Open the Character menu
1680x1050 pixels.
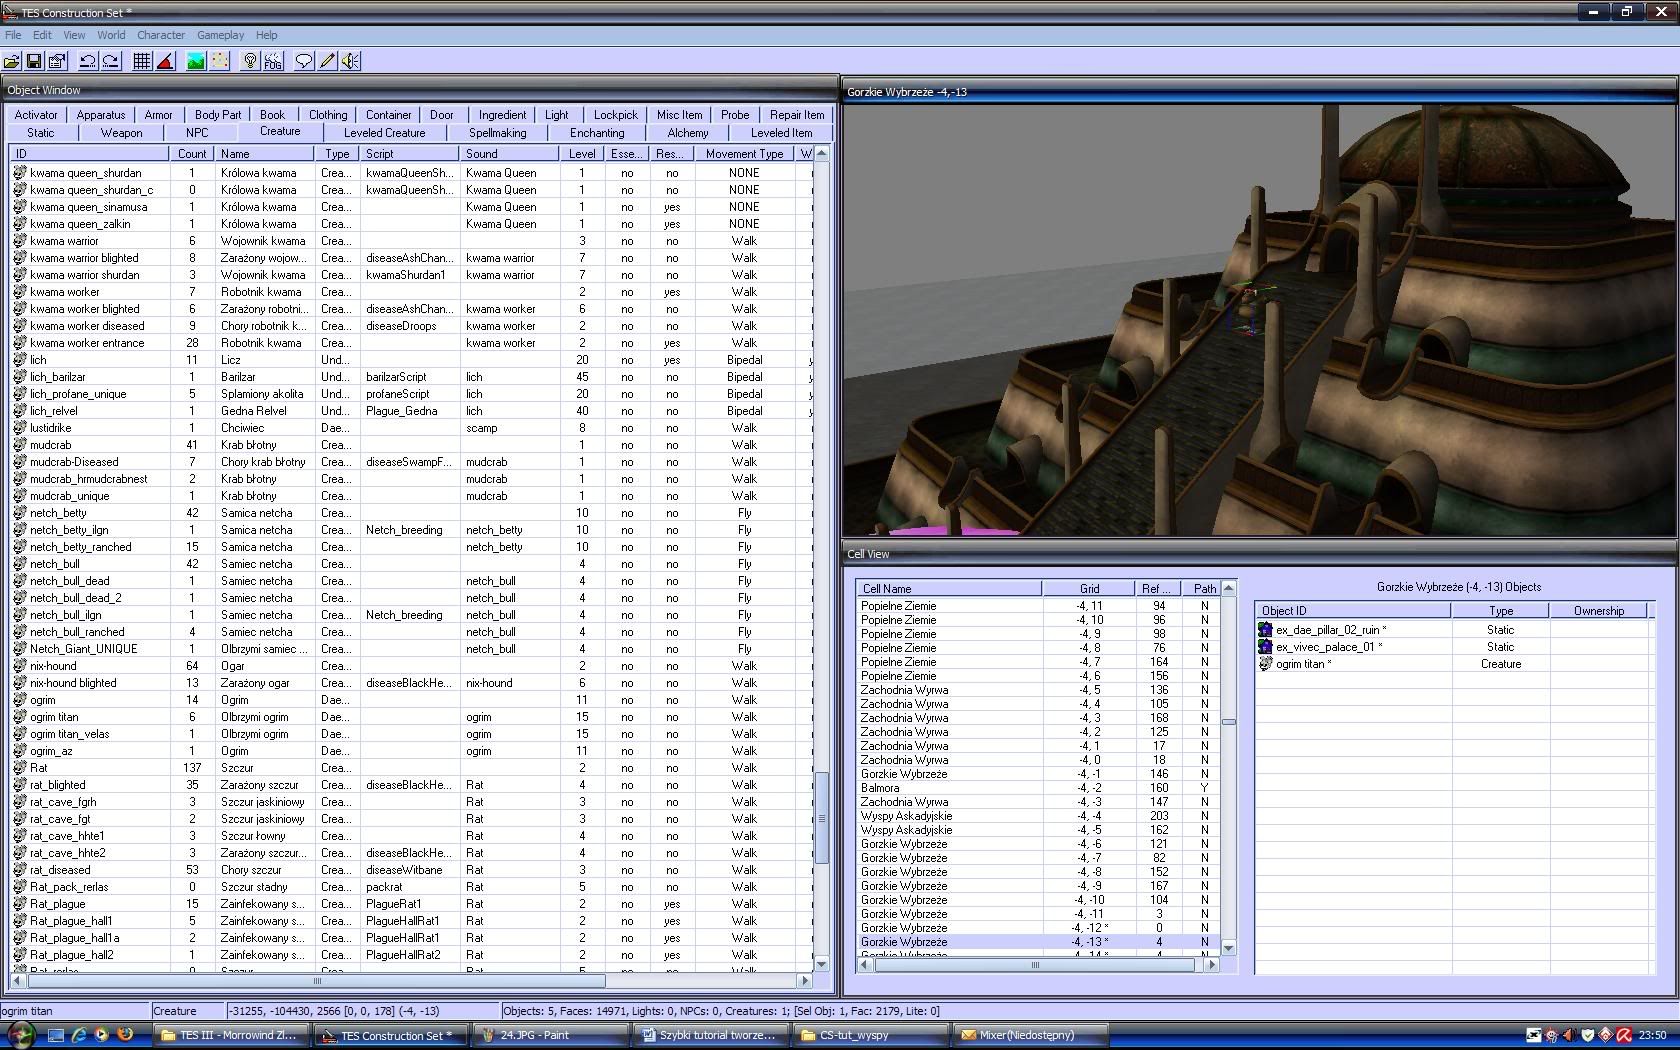pyautogui.click(x=161, y=34)
